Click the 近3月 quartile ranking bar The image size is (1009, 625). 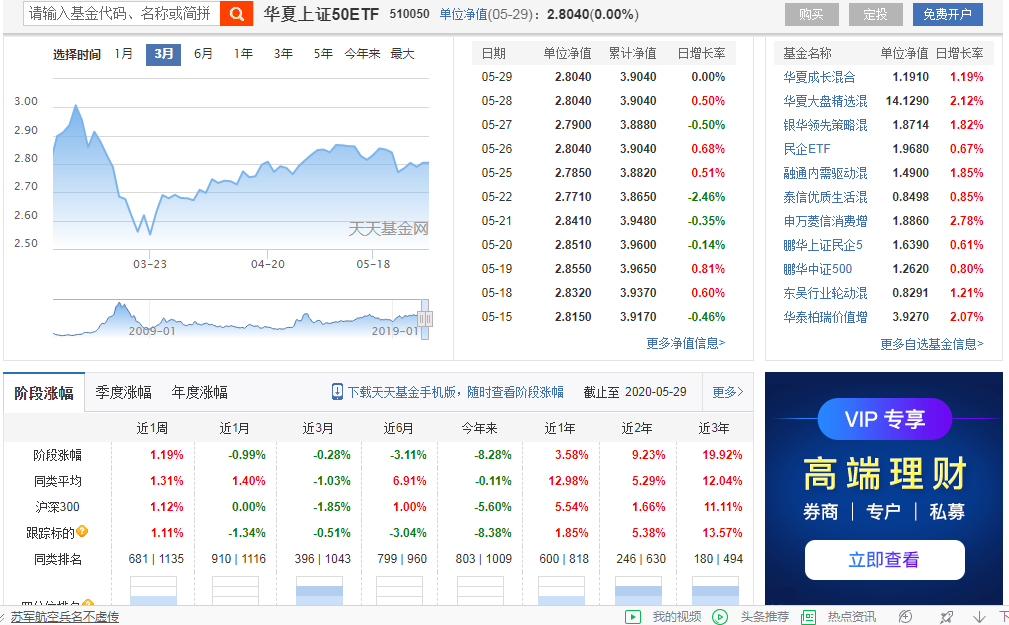pos(319,591)
